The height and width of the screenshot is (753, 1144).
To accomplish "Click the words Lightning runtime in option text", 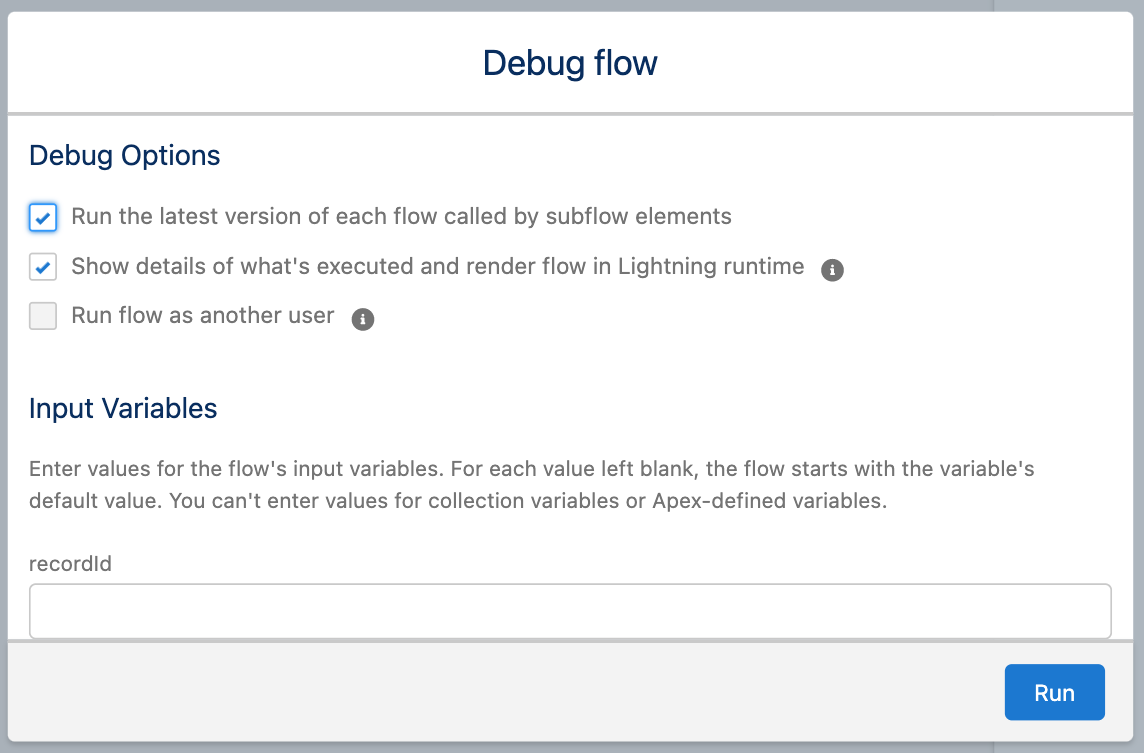I will tap(711, 266).
